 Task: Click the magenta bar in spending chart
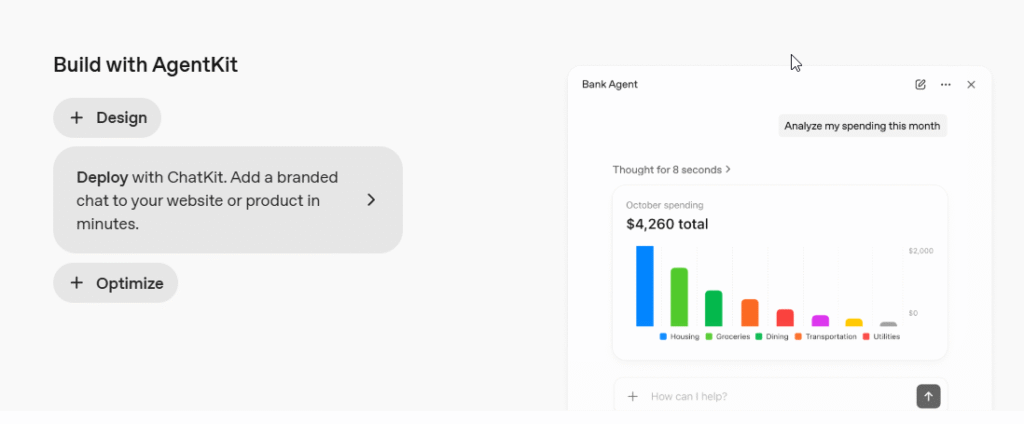click(820, 320)
